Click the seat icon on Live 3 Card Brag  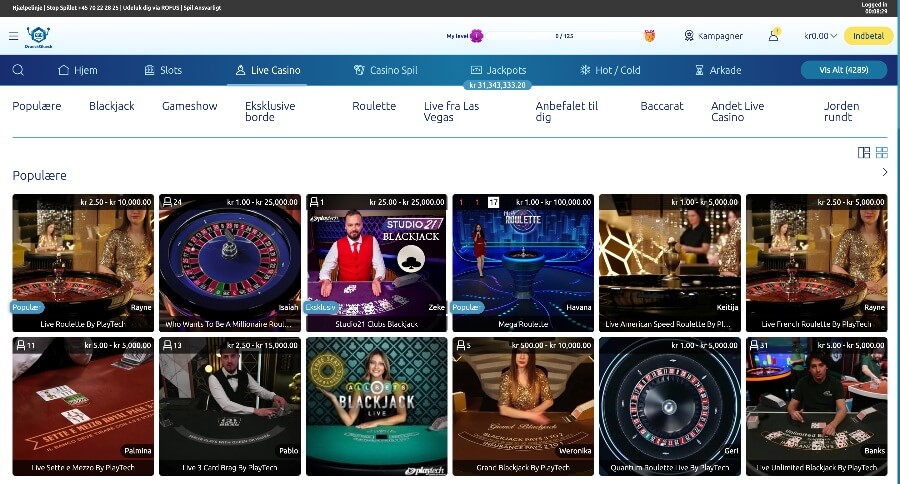coord(167,345)
